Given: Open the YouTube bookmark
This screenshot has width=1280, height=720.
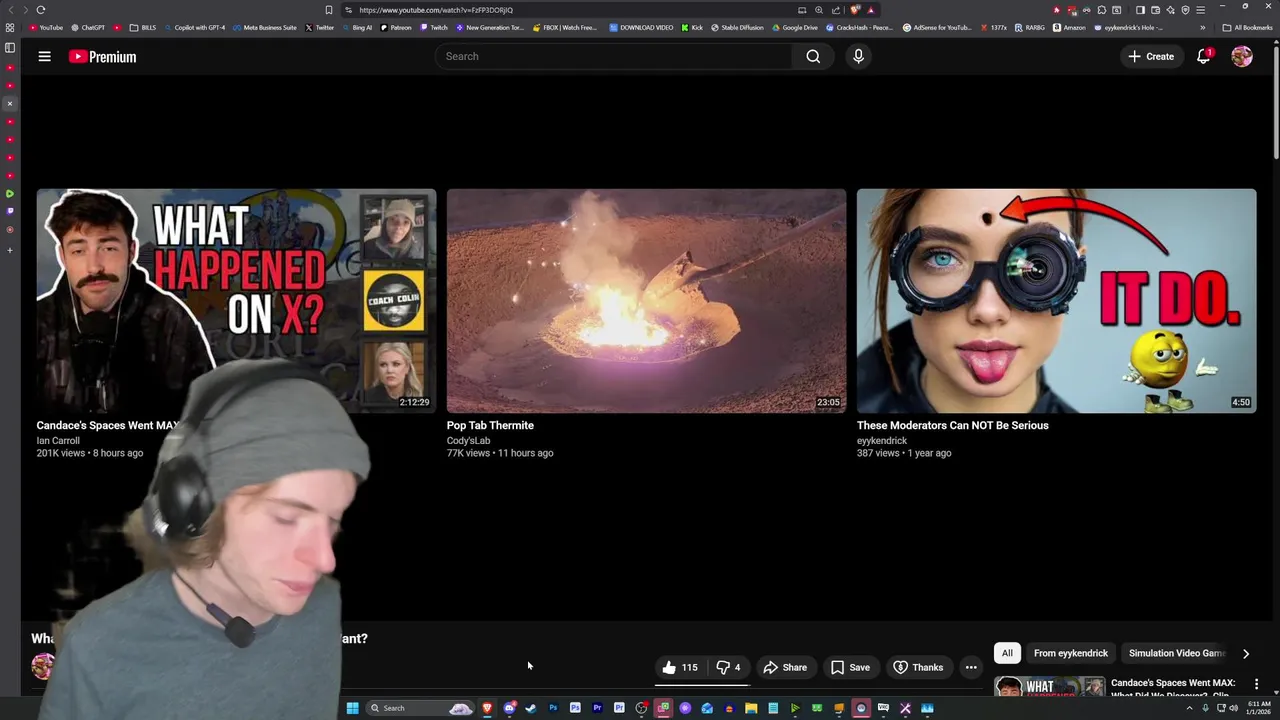Looking at the screenshot, I should (x=46, y=28).
